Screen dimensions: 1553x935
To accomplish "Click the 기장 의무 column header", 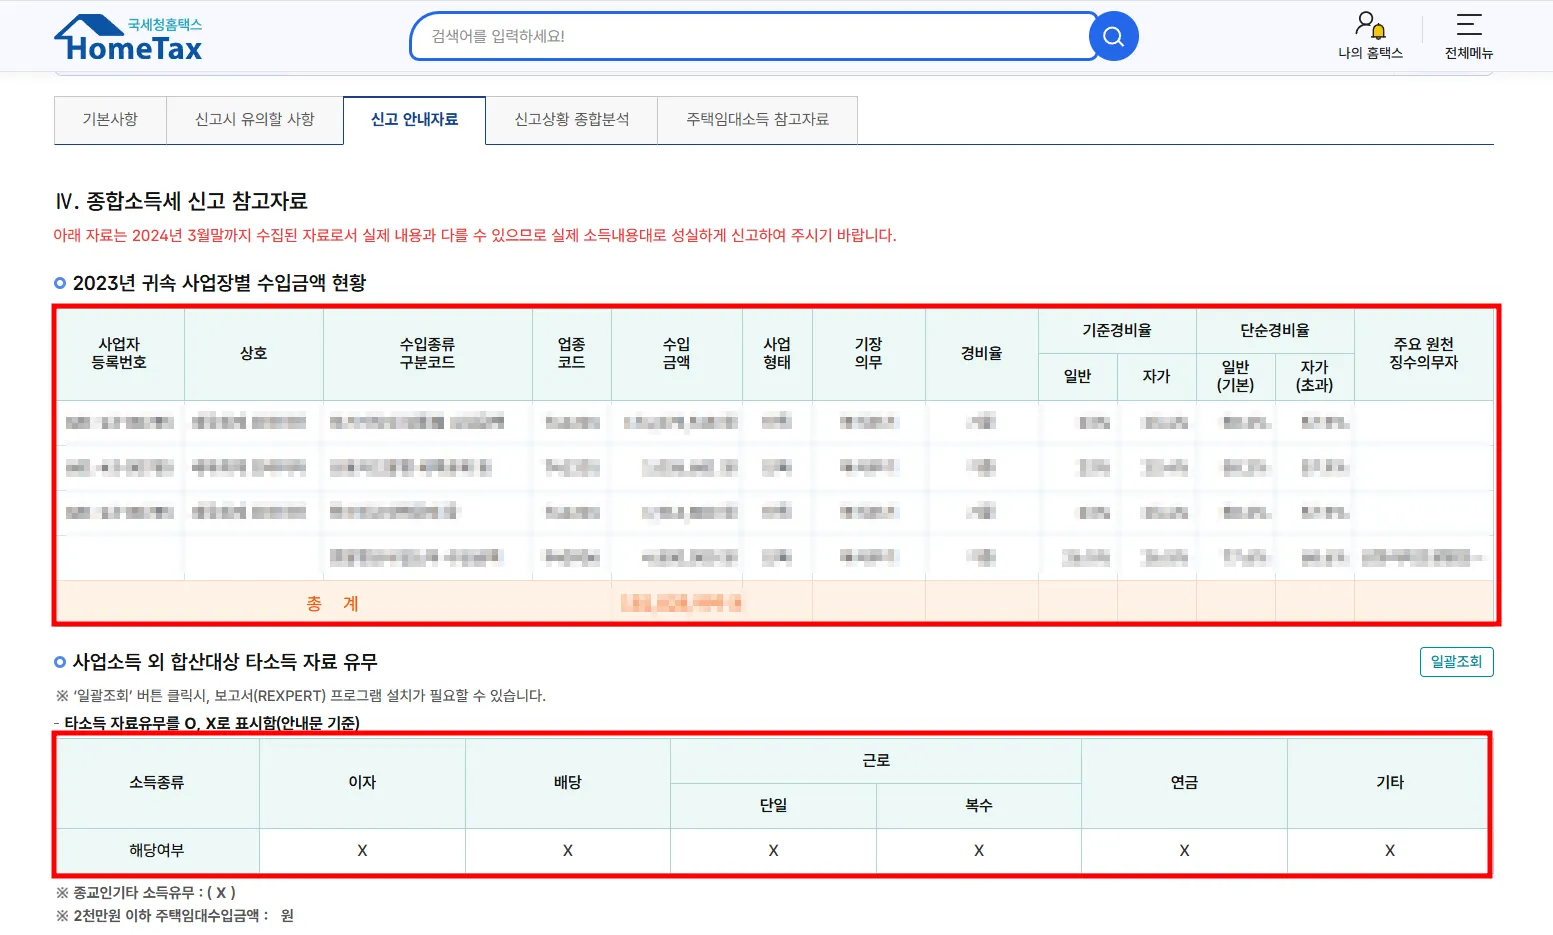I will [869, 354].
